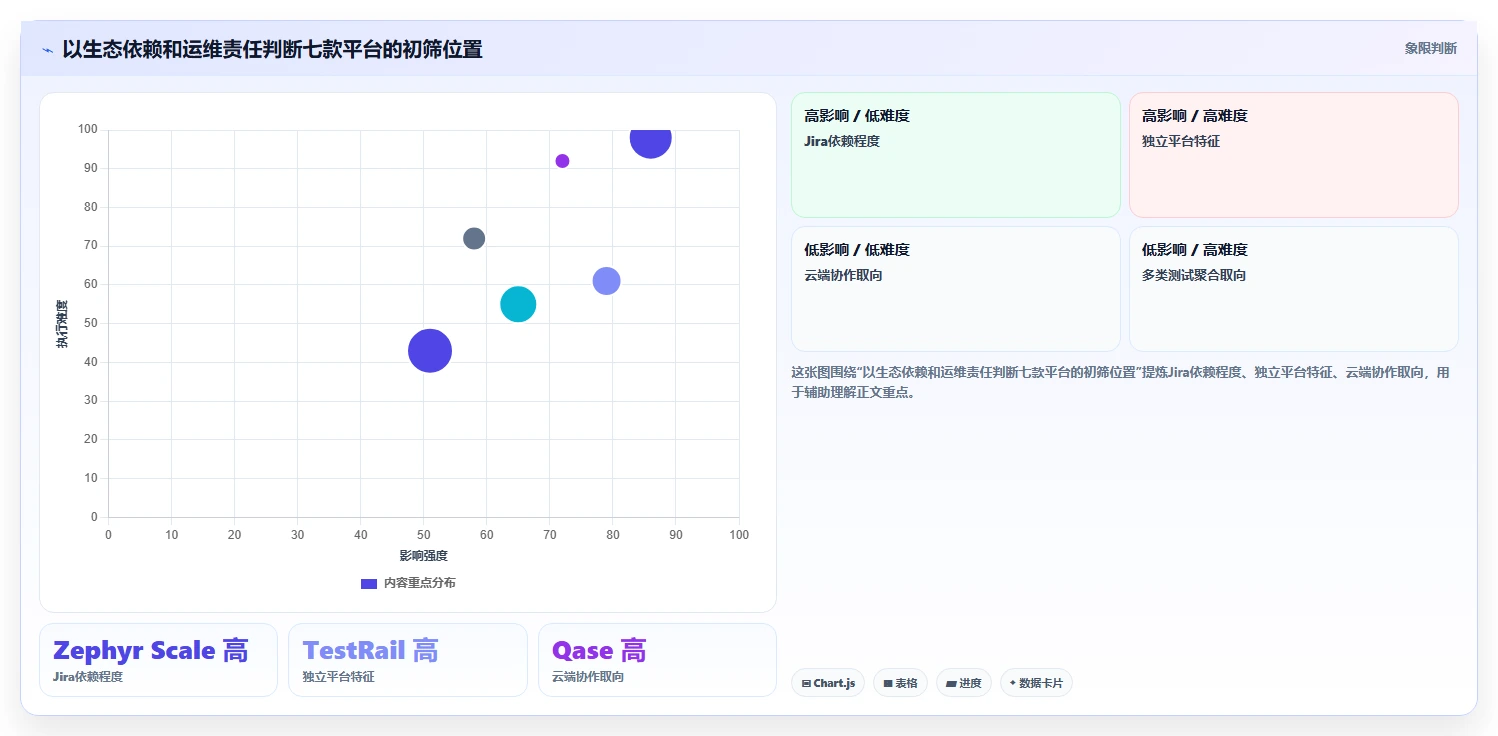The image size is (1498, 736).
Task: Click the cyan bubble near 55 difficulty
Action: click(x=518, y=304)
